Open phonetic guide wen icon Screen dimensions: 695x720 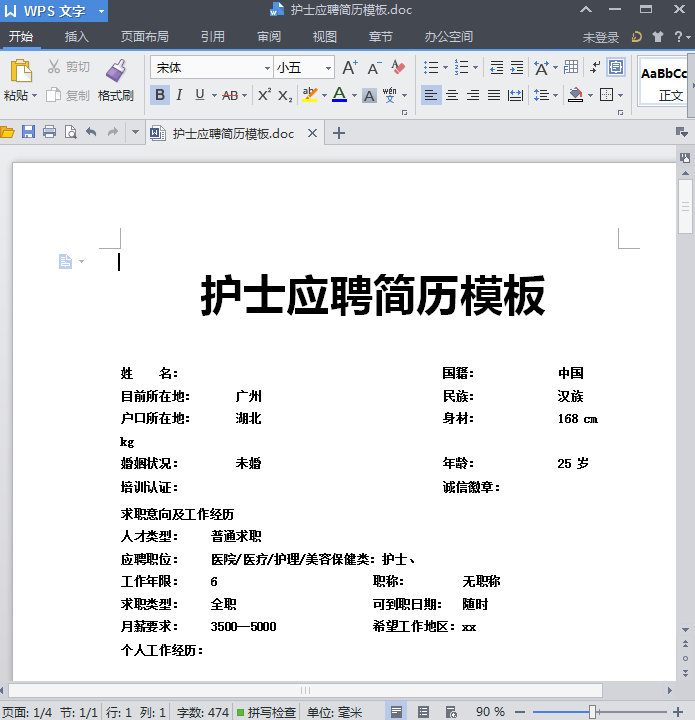coord(389,95)
